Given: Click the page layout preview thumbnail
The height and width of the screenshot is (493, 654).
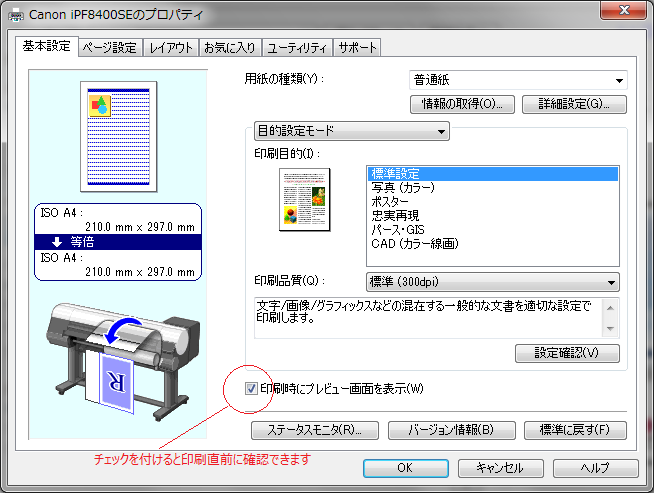Looking at the screenshot, I should (x=118, y=137).
